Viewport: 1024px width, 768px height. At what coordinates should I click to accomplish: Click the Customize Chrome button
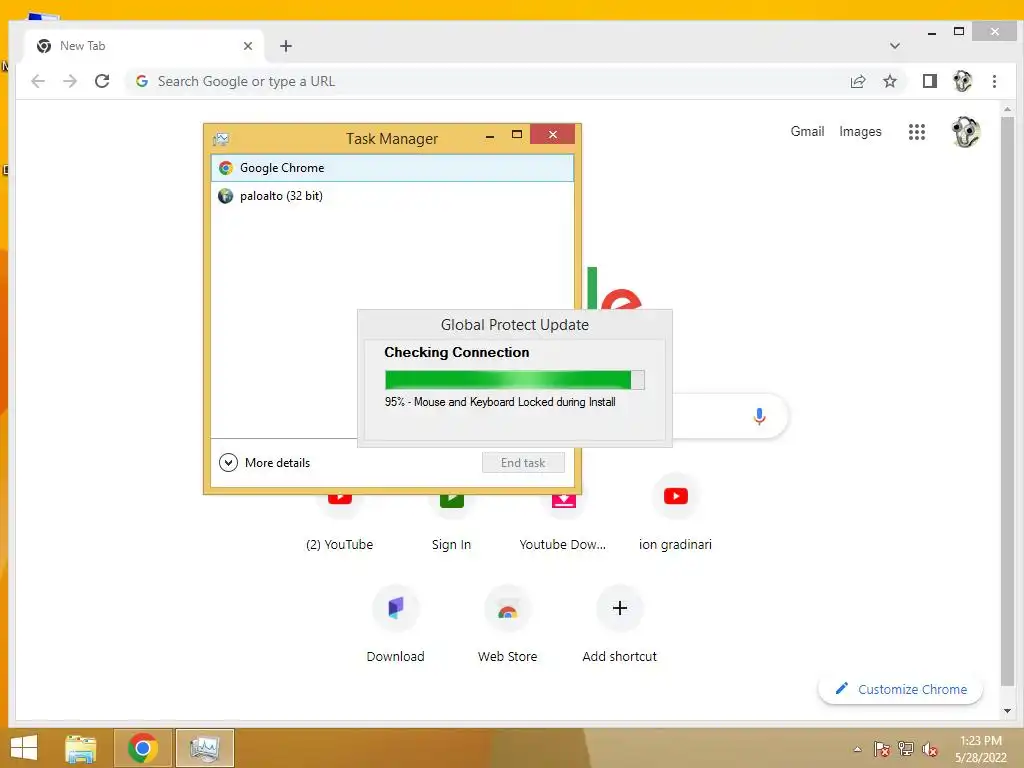[900, 689]
